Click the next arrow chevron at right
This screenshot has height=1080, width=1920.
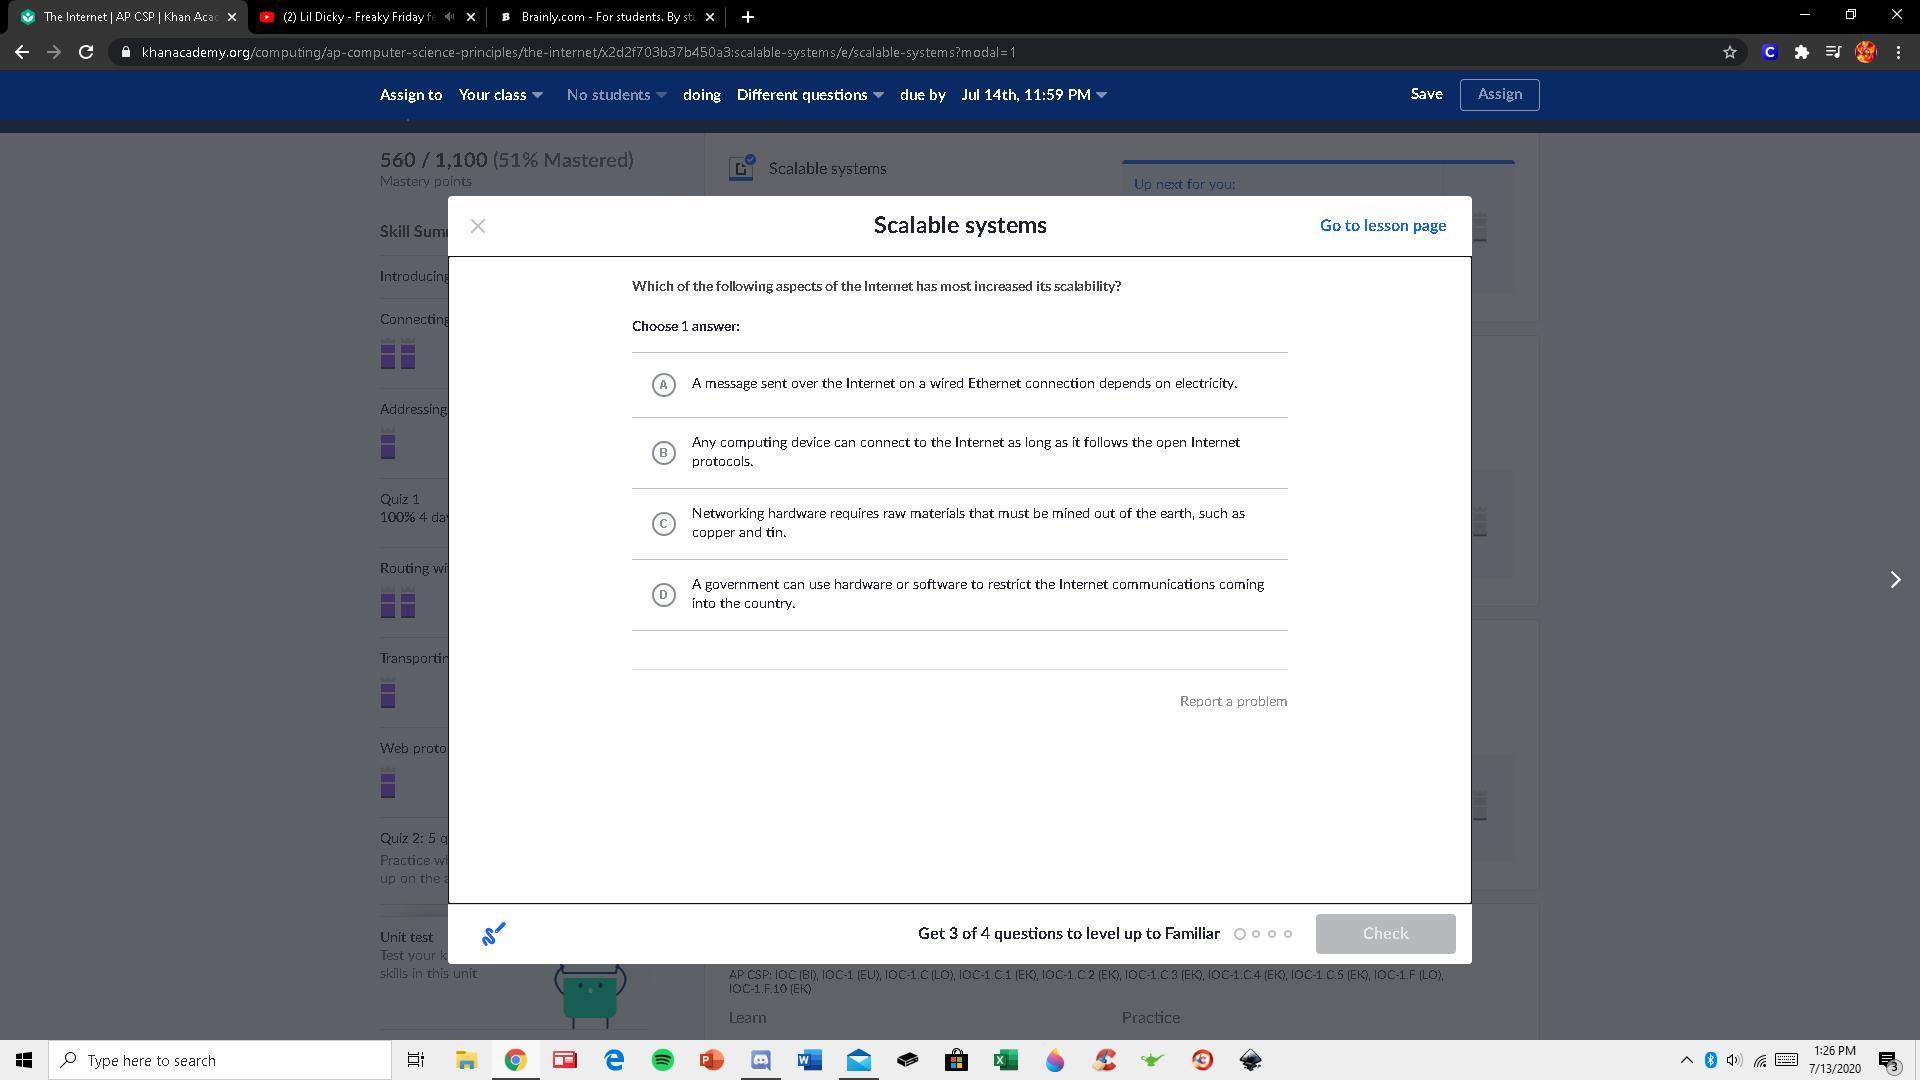pos(1895,580)
